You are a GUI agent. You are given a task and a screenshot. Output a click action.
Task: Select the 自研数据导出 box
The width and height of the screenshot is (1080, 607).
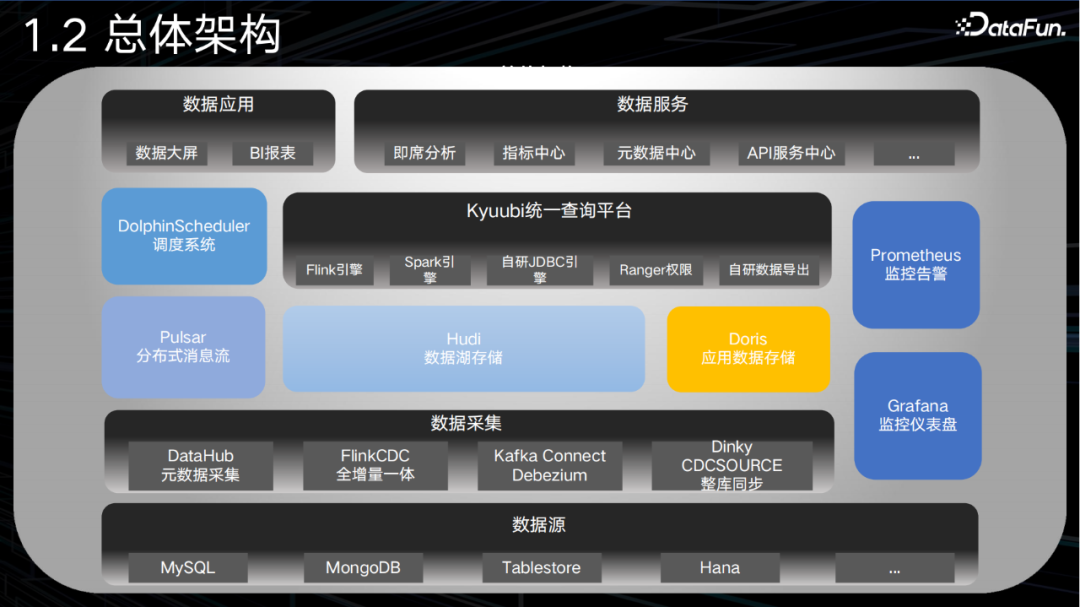pyautogui.click(x=768, y=270)
